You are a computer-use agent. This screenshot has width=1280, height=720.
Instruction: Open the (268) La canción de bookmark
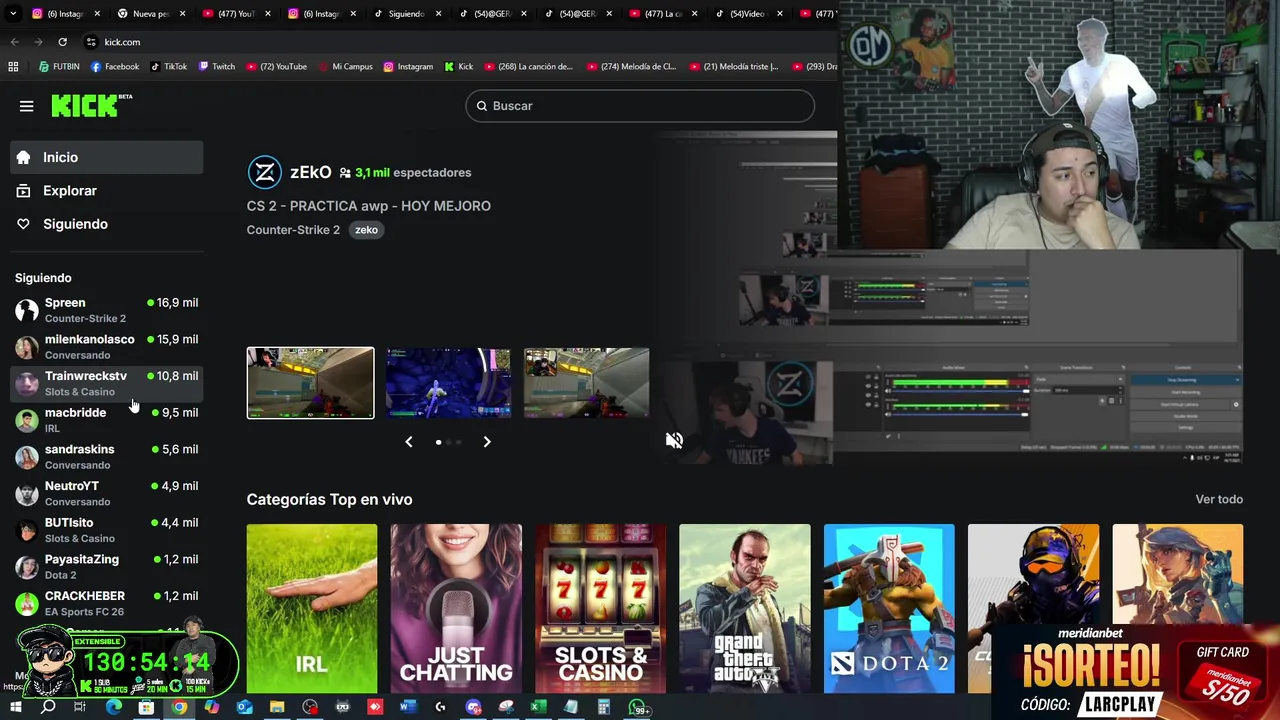coord(529,67)
